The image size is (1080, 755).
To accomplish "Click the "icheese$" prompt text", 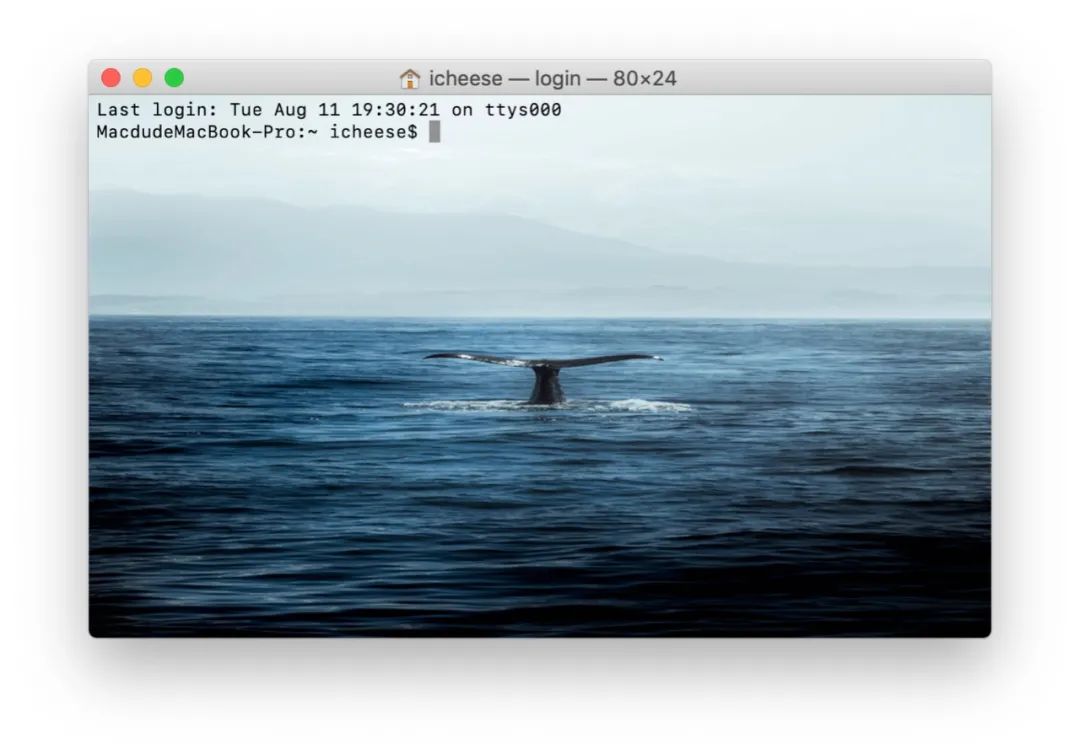I will tap(373, 132).
